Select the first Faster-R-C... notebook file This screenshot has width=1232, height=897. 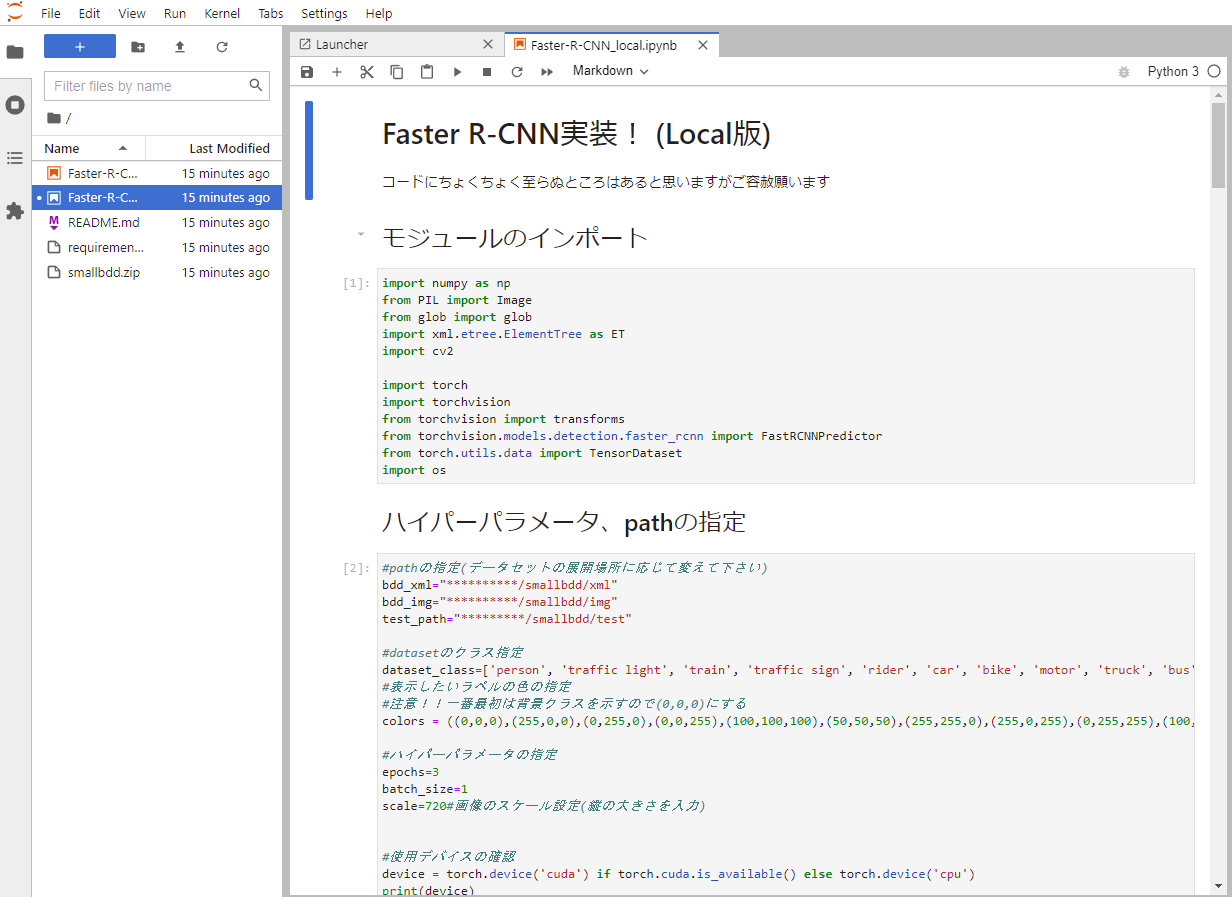coord(157,173)
